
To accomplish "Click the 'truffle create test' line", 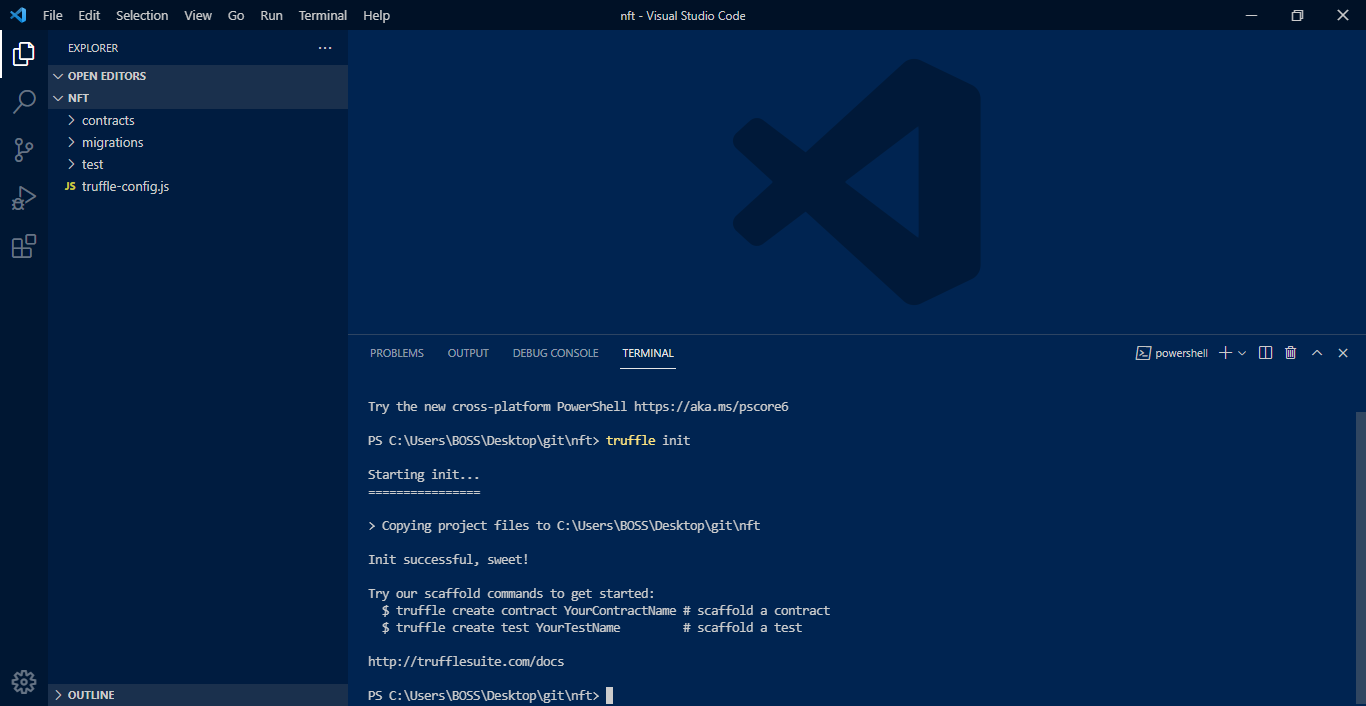I will click(592, 628).
